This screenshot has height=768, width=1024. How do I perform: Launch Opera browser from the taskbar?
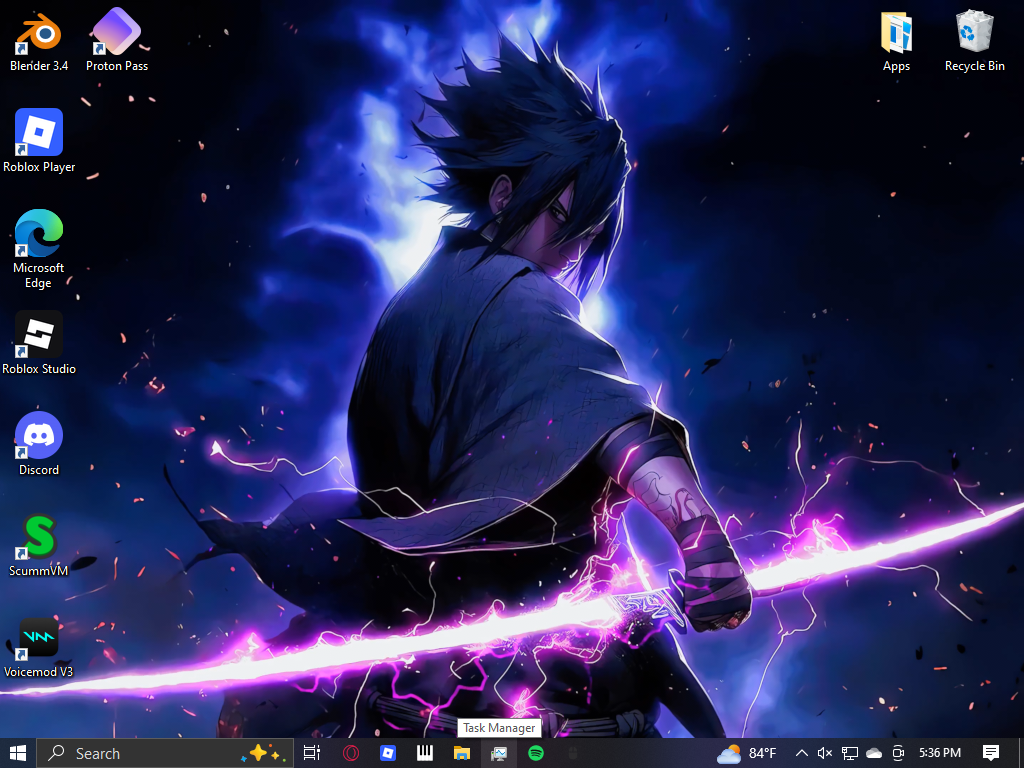click(351, 753)
